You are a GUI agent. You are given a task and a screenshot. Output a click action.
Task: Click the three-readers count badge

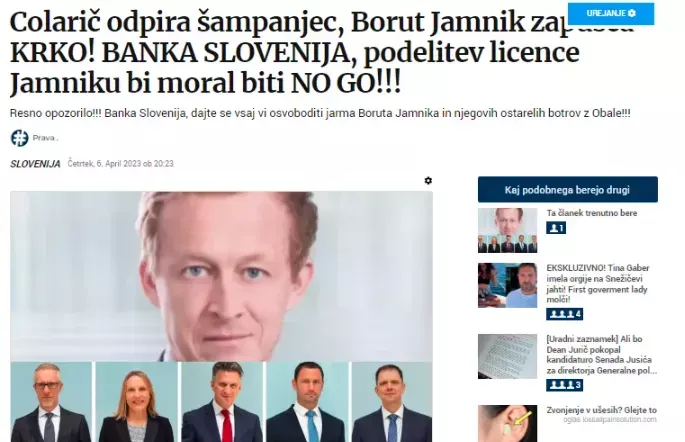[564, 385]
